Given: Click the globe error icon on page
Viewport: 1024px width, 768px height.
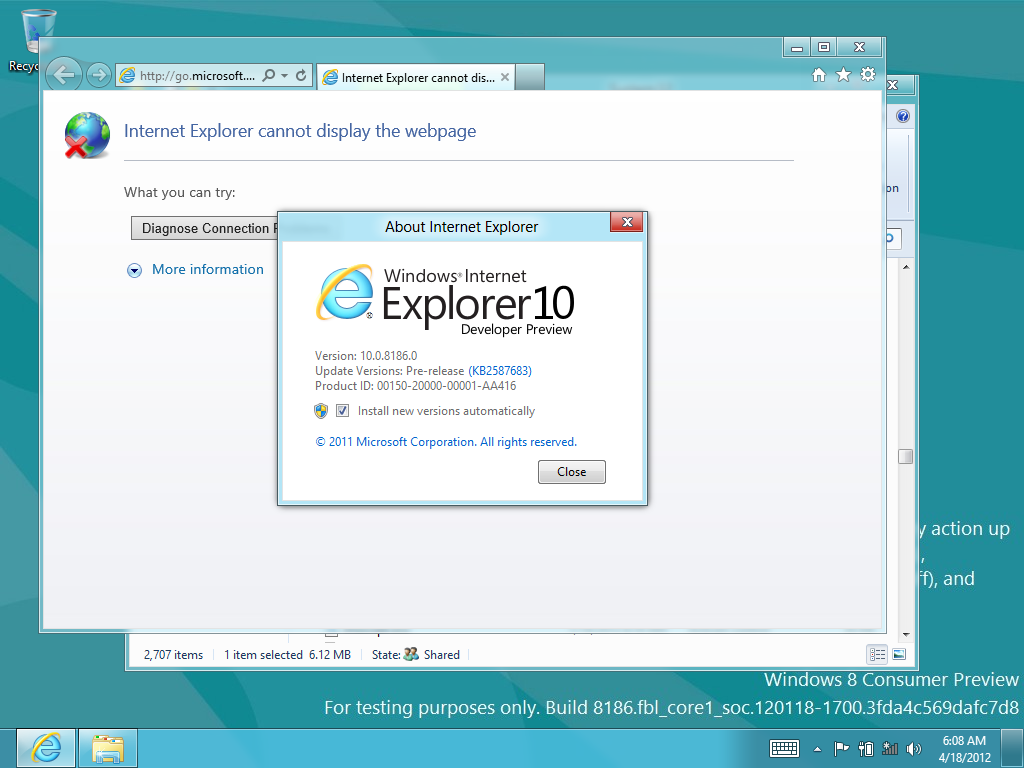Looking at the screenshot, I should tap(87, 135).
